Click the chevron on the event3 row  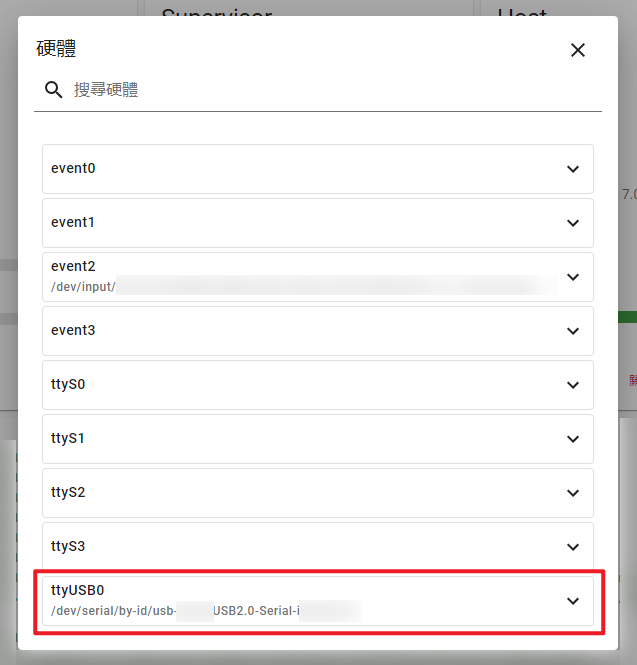(x=573, y=331)
